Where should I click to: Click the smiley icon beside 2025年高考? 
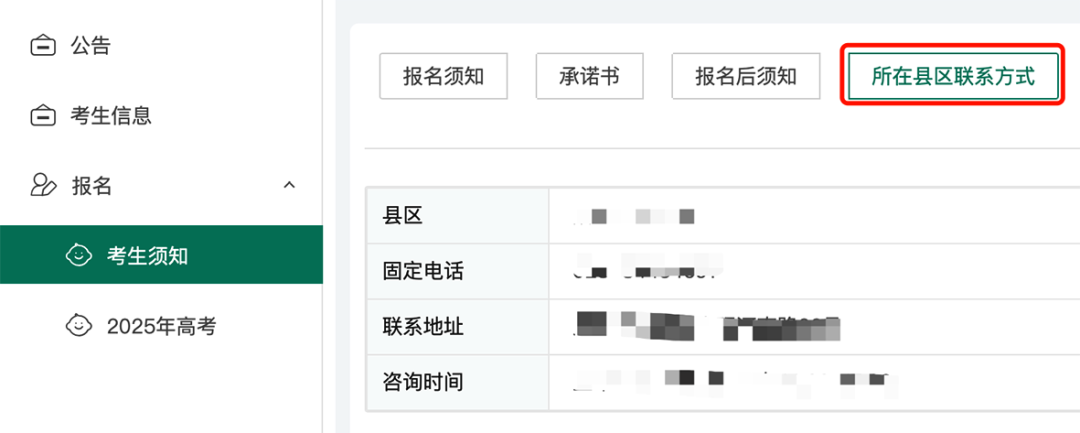point(78,326)
